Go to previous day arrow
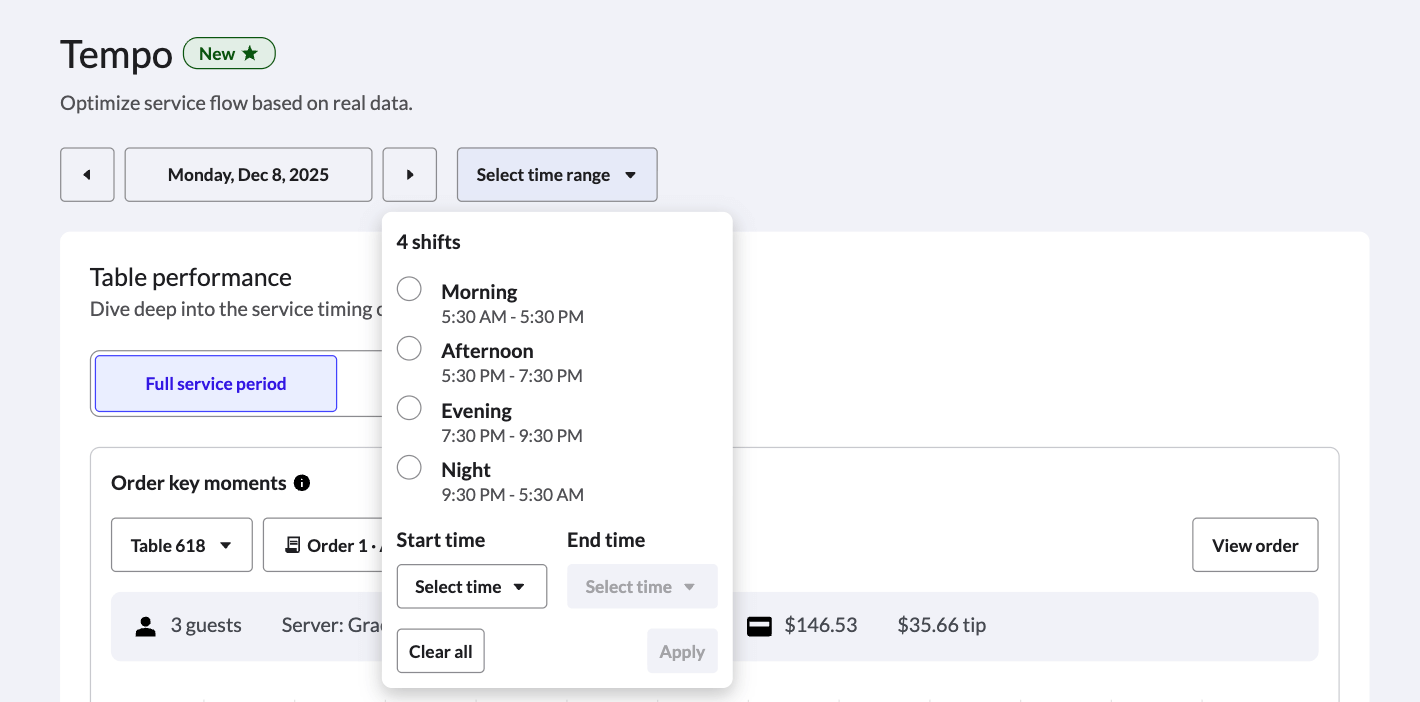 pos(87,175)
